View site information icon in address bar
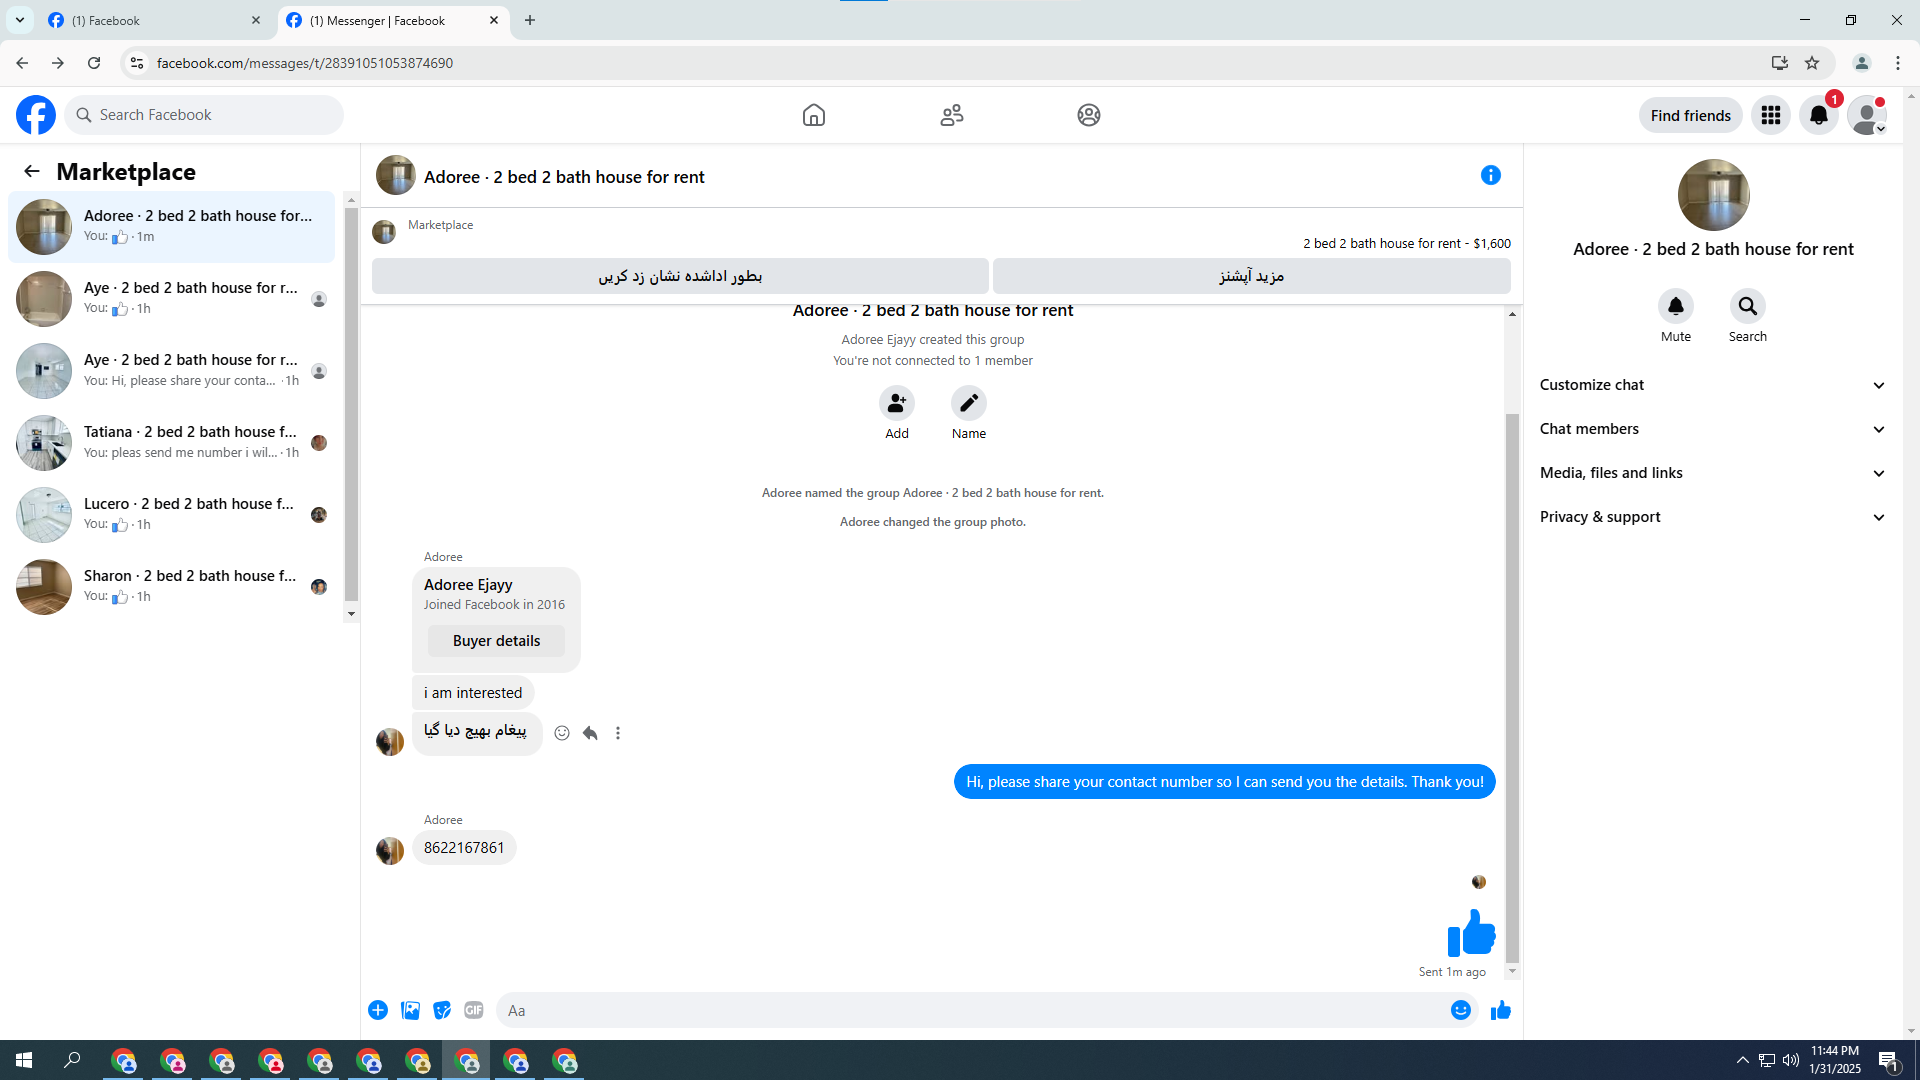This screenshot has width=1920, height=1080. pyautogui.click(x=137, y=63)
